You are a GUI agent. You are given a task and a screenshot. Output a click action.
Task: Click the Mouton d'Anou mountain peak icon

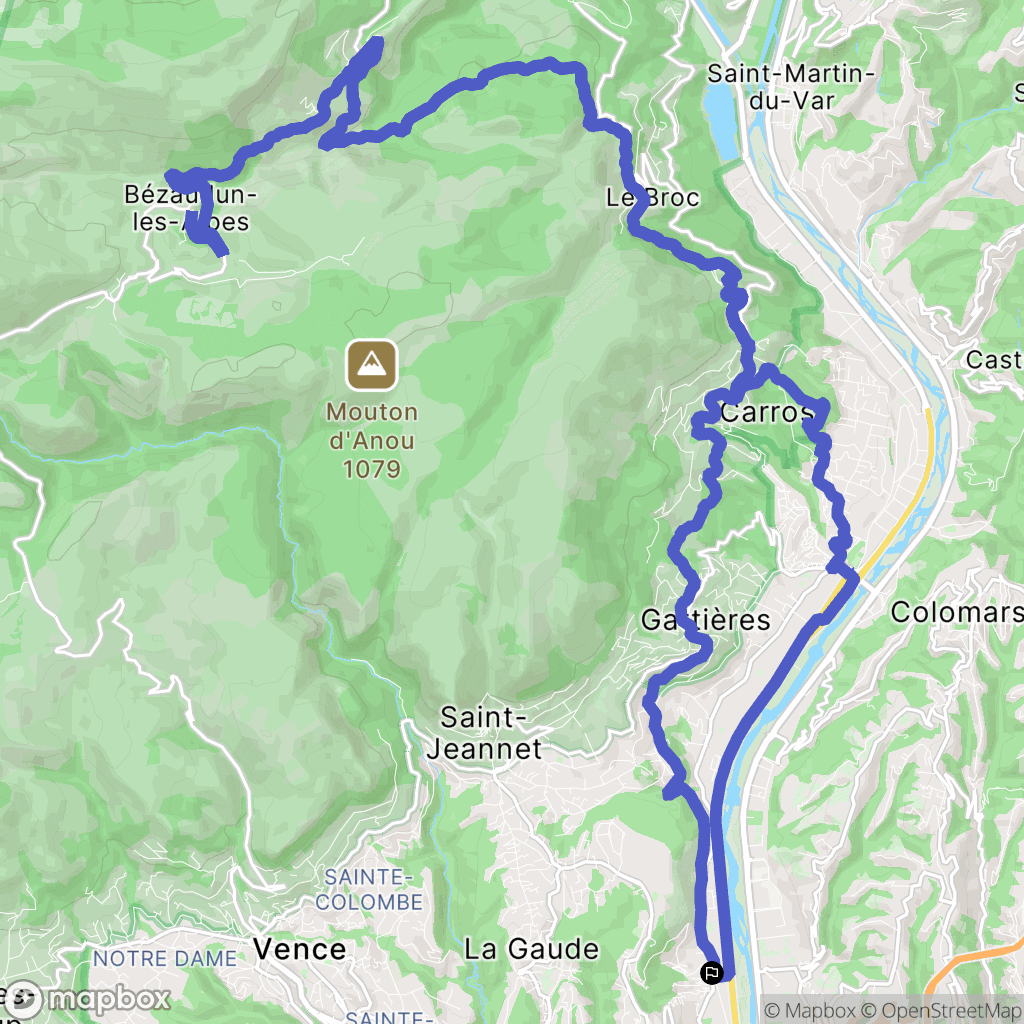pos(372,365)
